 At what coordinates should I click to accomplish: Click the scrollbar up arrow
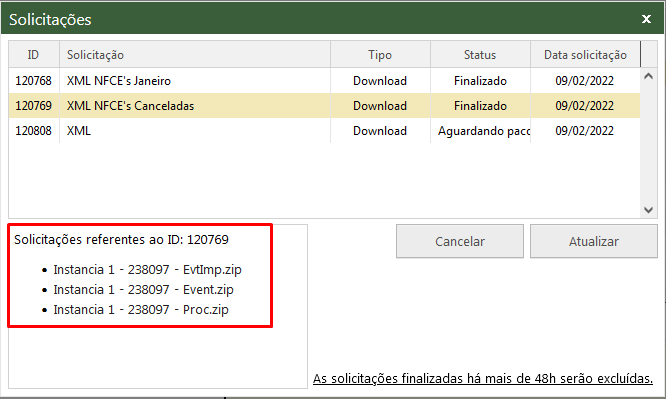click(x=648, y=76)
